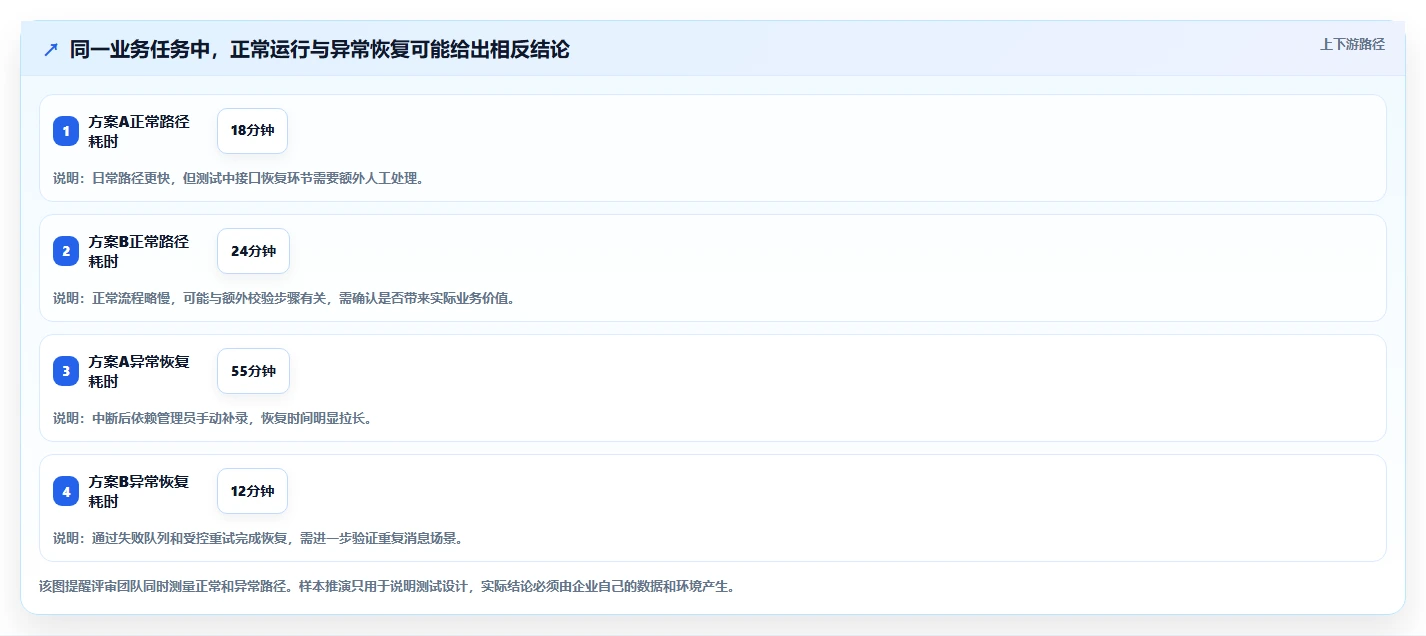Click the number 2 badge

[x=66, y=251]
